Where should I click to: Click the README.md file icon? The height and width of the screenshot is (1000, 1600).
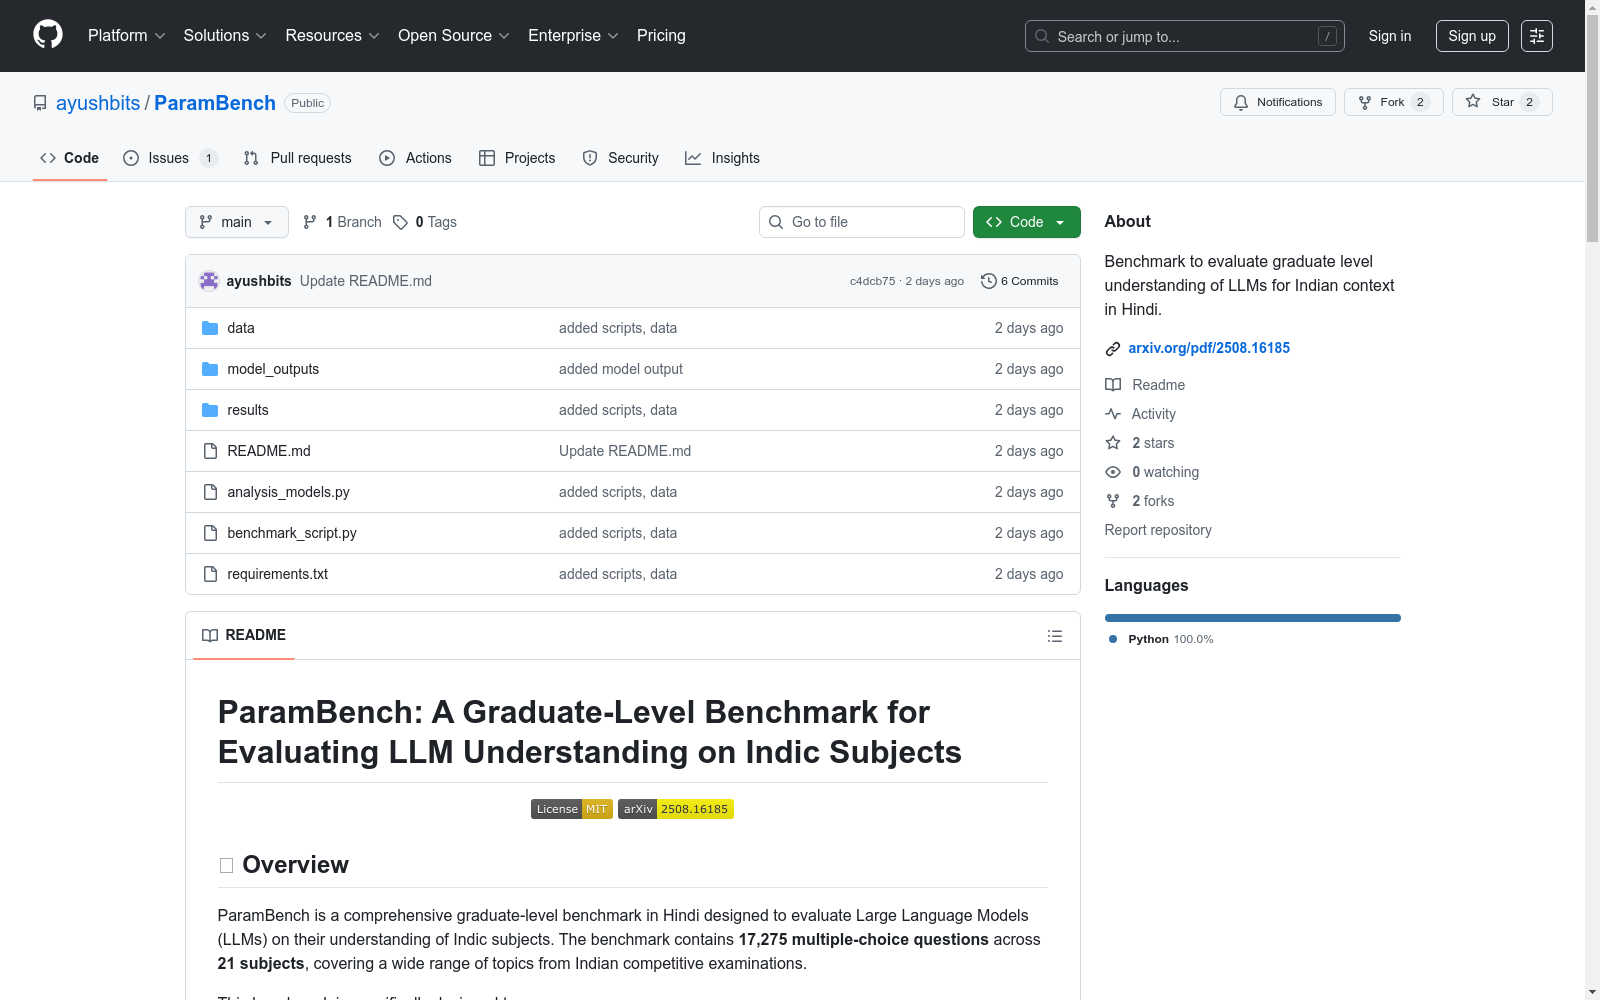coord(210,451)
